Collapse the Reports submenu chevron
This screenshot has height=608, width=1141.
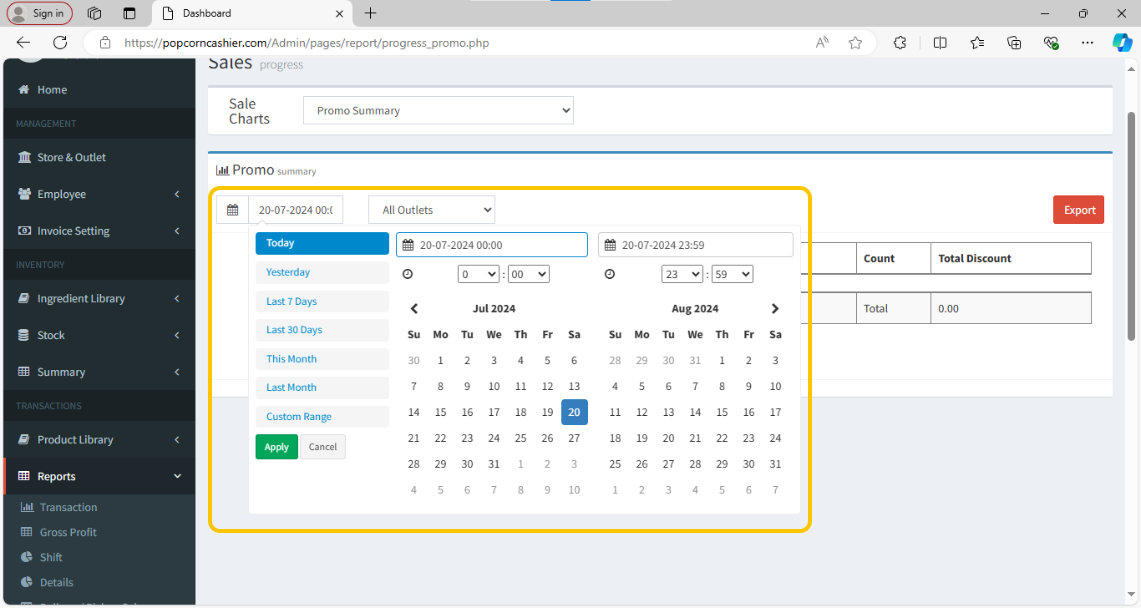pyautogui.click(x=177, y=476)
